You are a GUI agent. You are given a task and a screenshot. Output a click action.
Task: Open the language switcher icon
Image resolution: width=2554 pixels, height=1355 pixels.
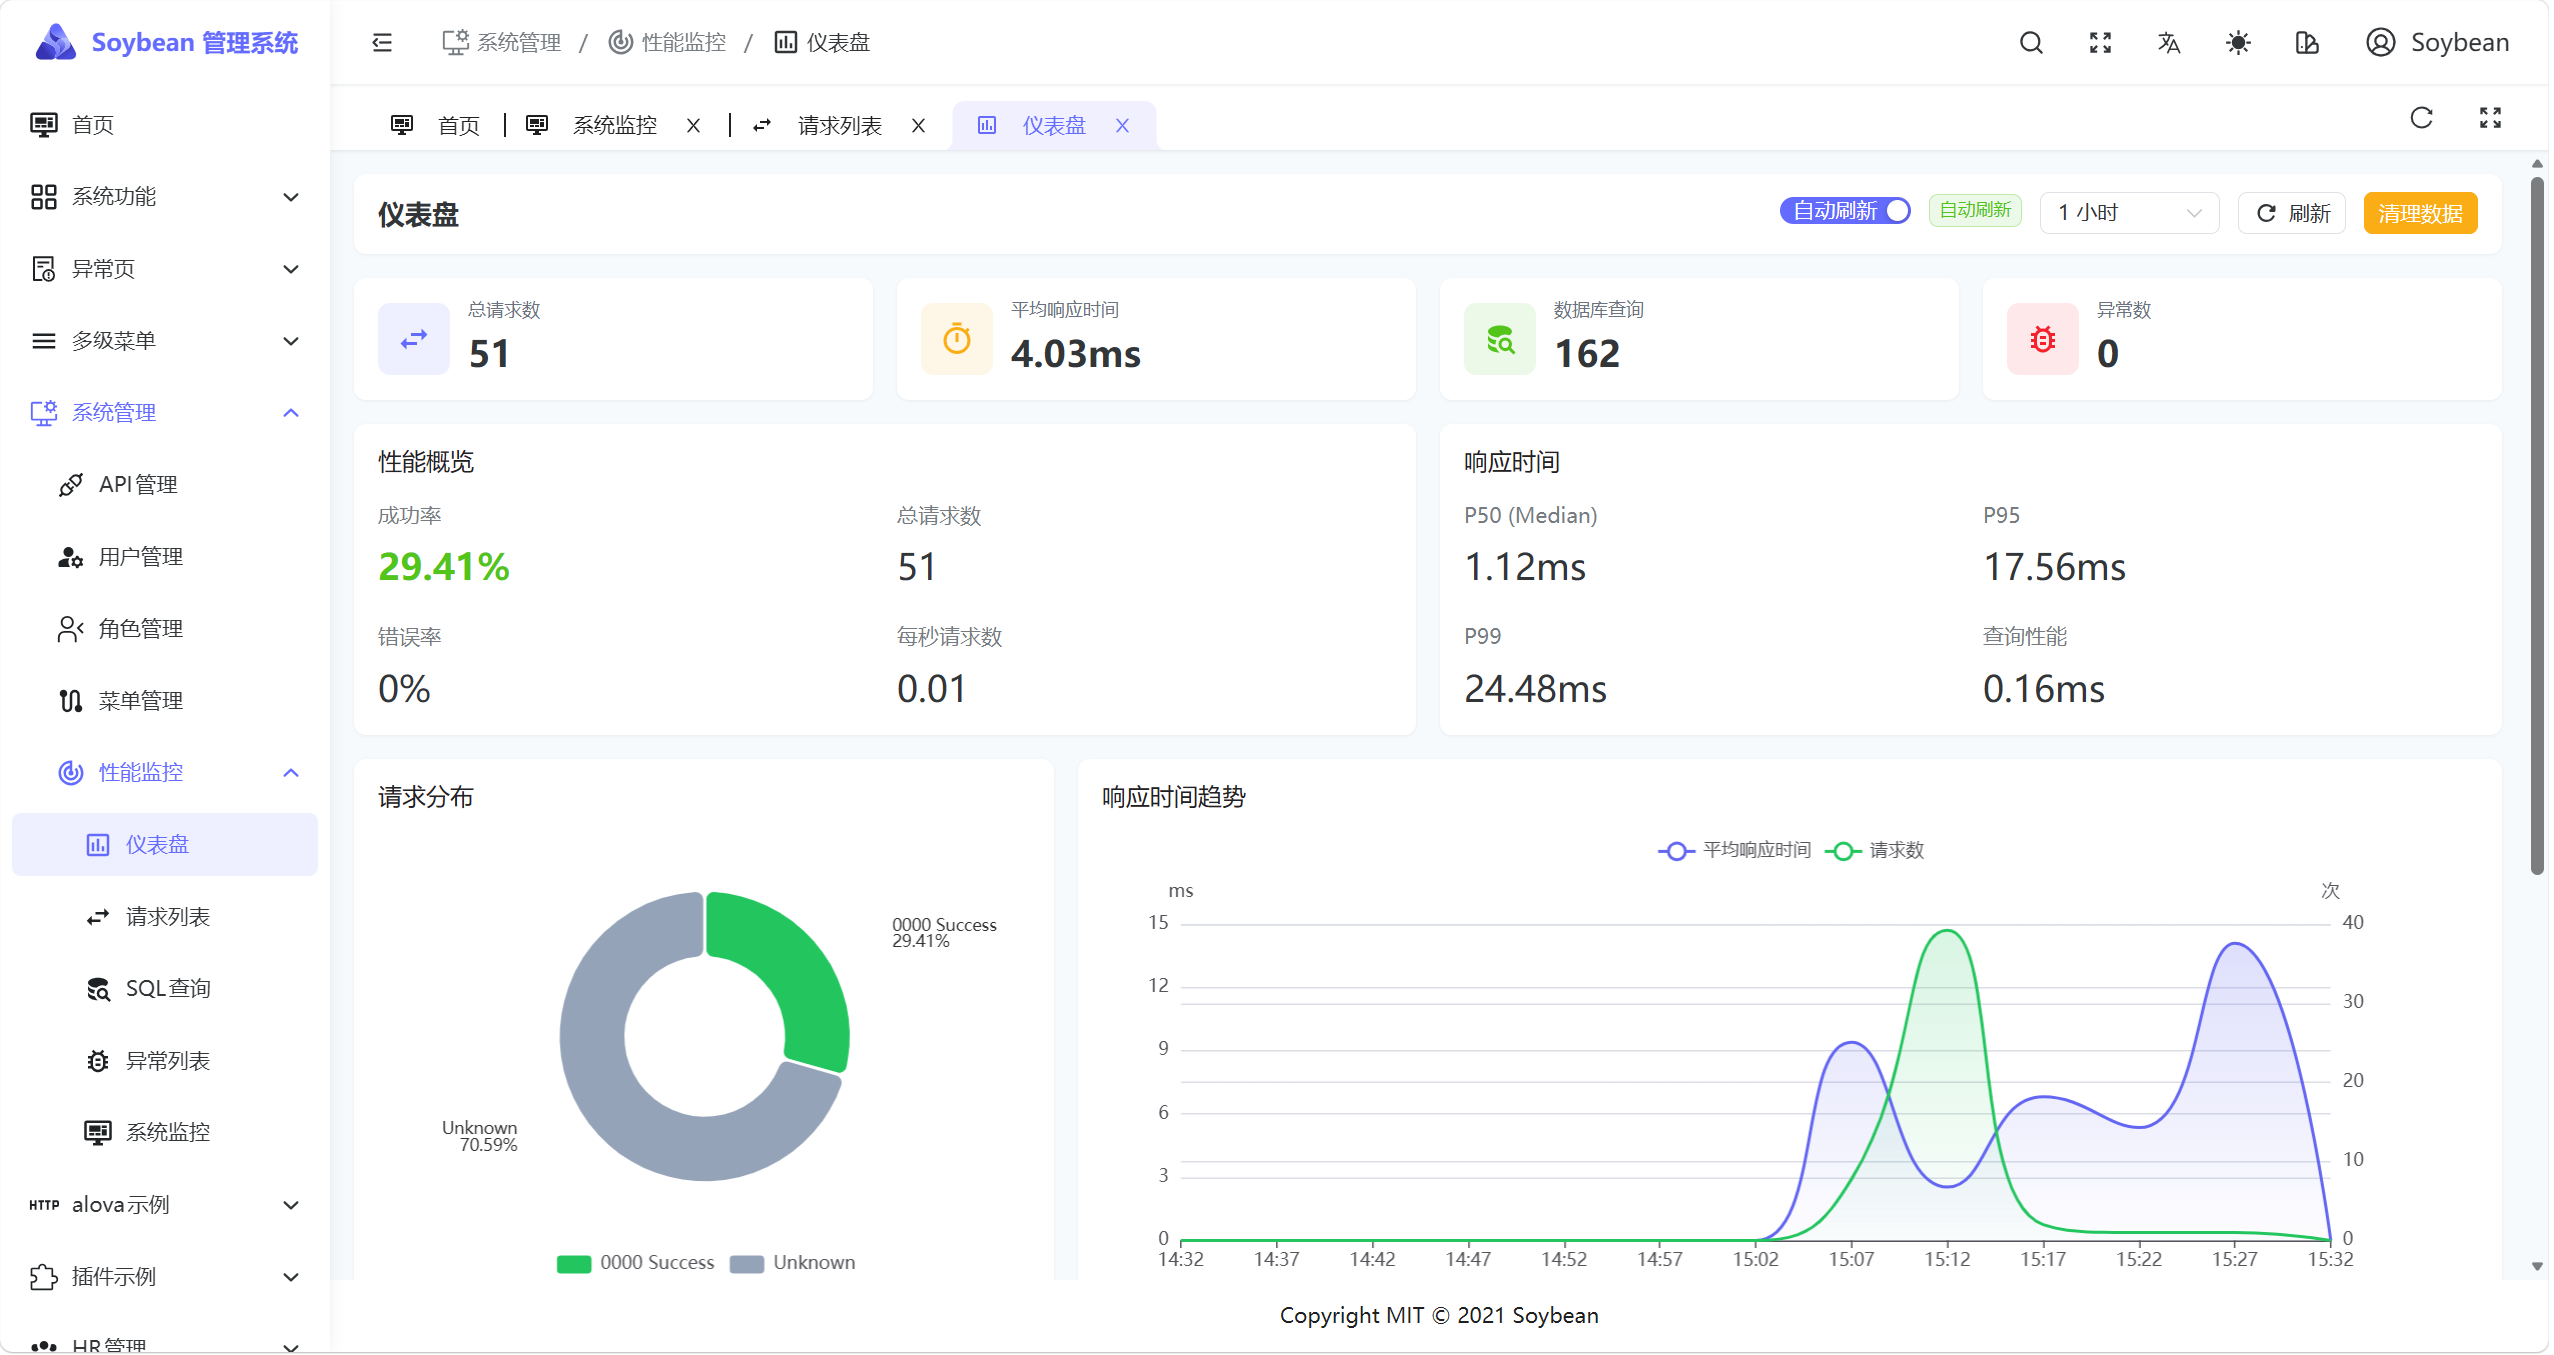click(2168, 42)
